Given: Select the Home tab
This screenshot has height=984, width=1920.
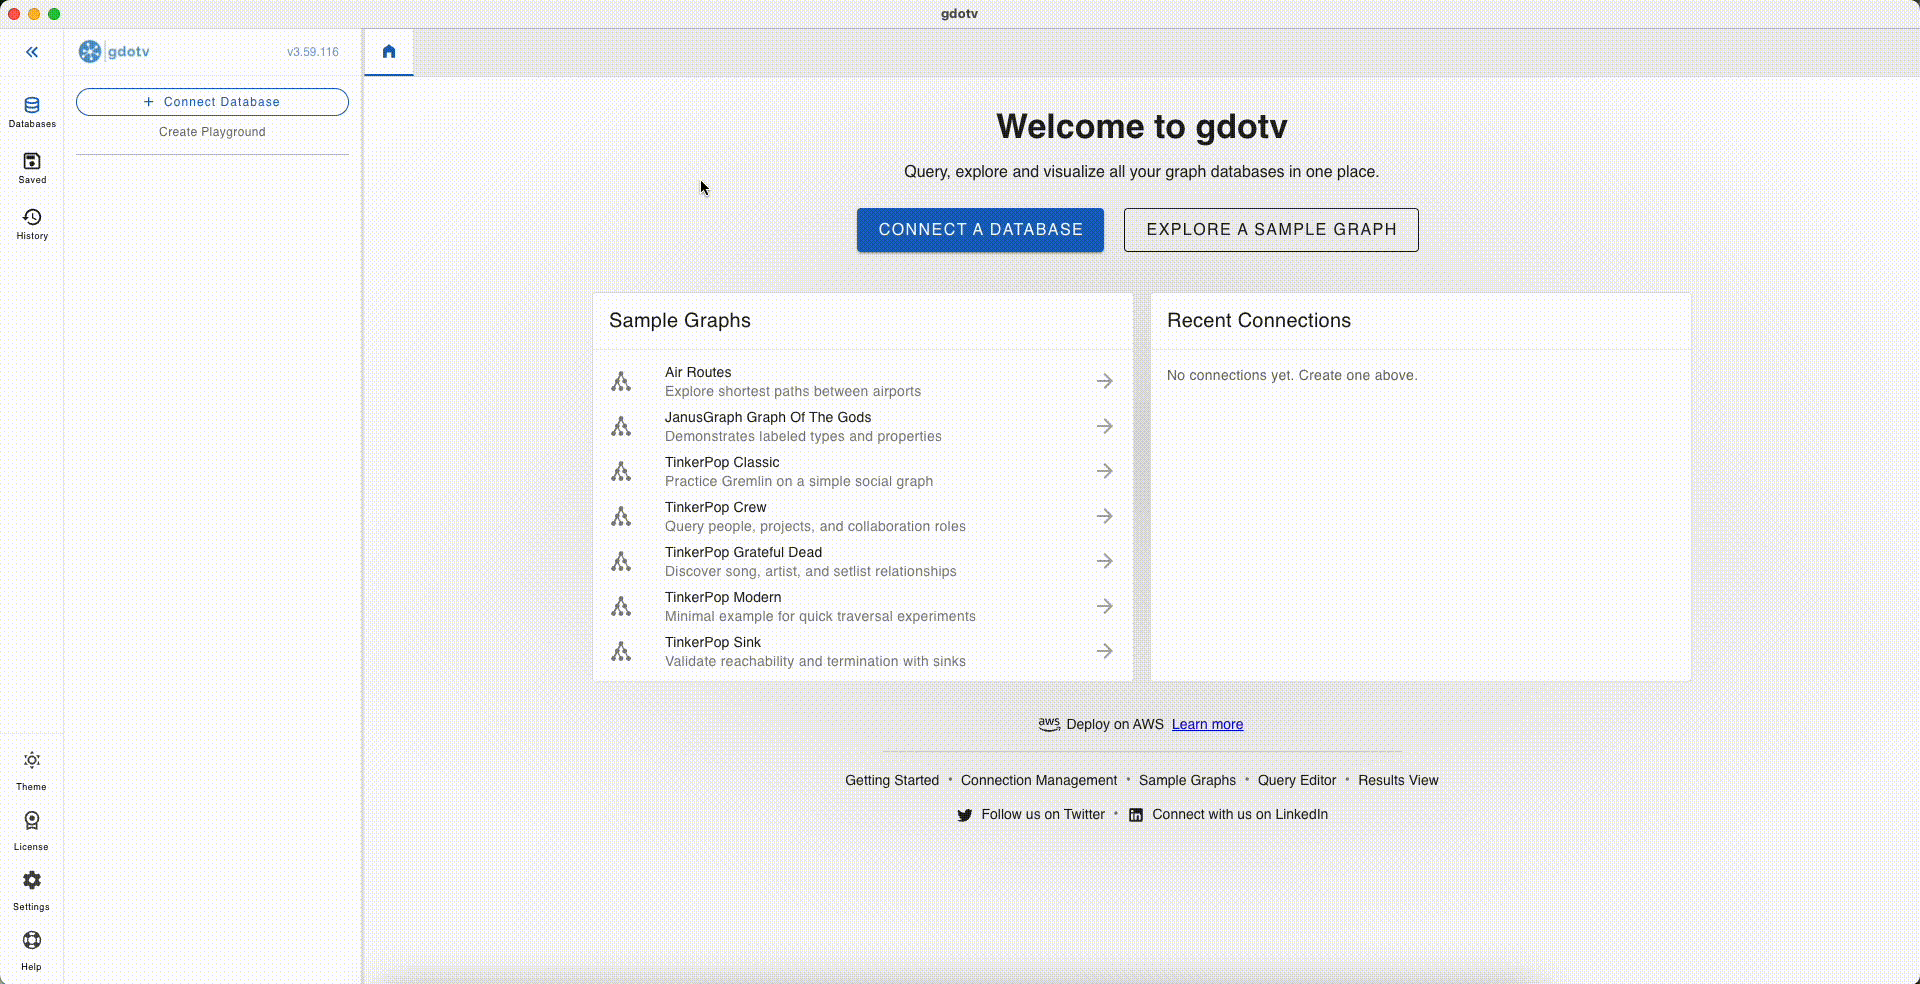Looking at the screenshot, I should (x=389, y=52).
